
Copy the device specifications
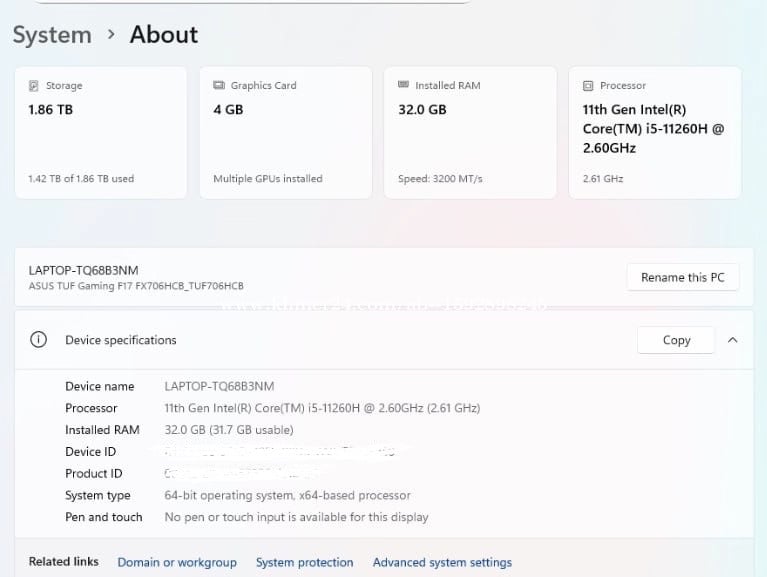pos(676,340)
